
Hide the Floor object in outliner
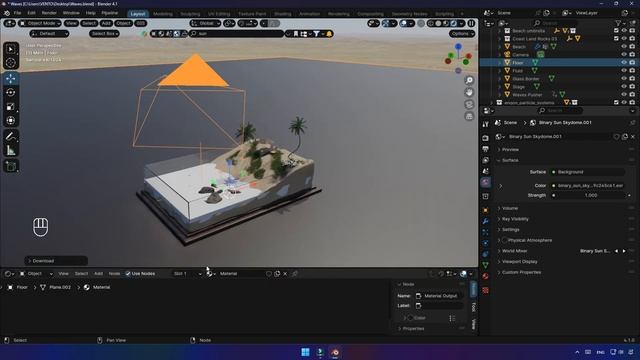tap(624, 62)
